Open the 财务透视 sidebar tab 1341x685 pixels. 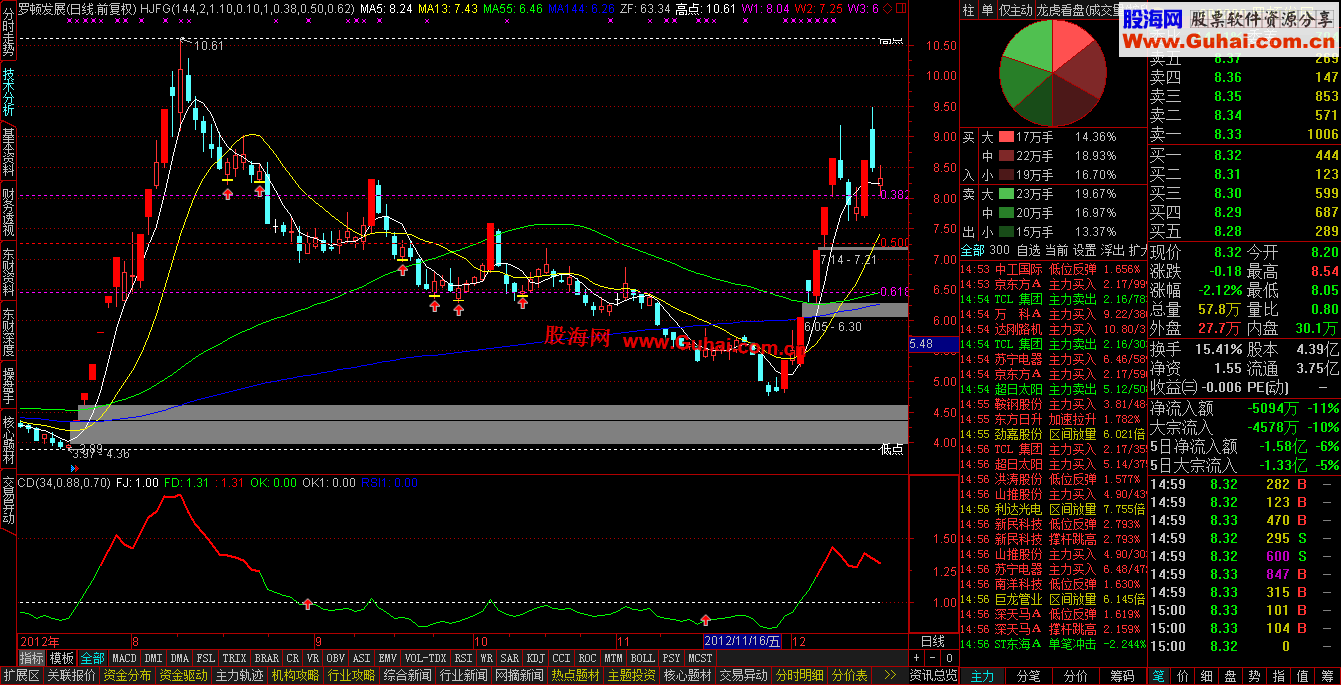[8, 212]
